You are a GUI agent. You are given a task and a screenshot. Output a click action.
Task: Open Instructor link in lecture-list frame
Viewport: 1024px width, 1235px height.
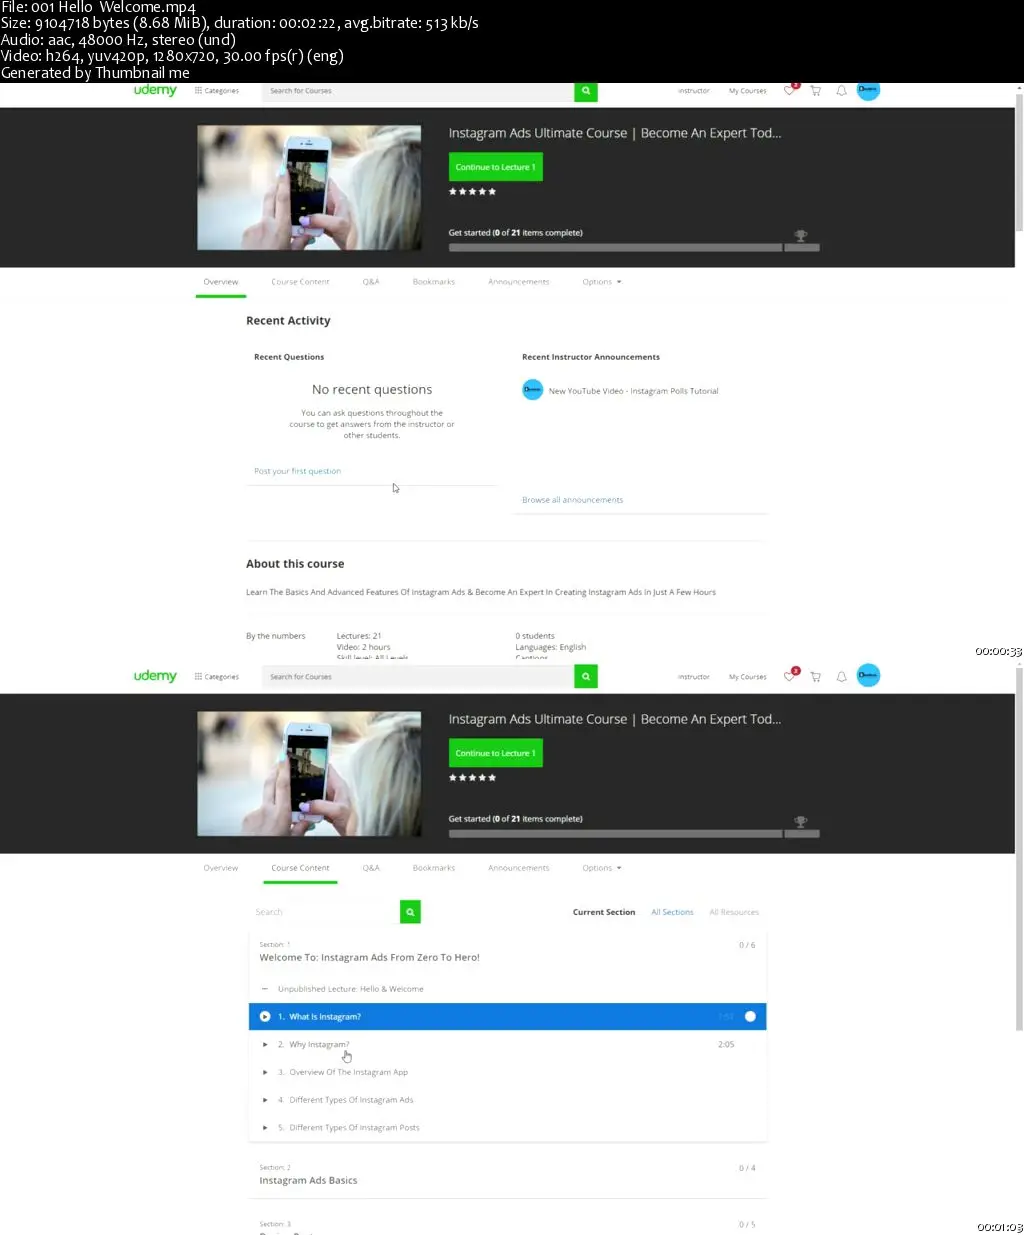click(x=694, y=677)
